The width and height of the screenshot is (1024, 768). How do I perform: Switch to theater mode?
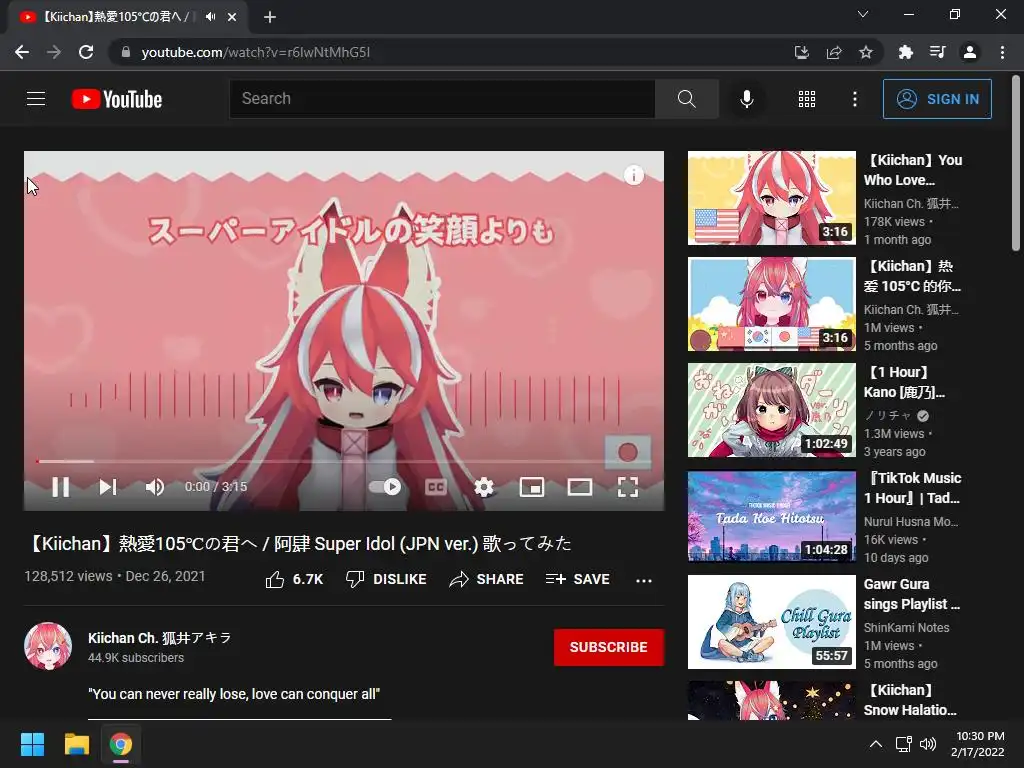(579, 487)
